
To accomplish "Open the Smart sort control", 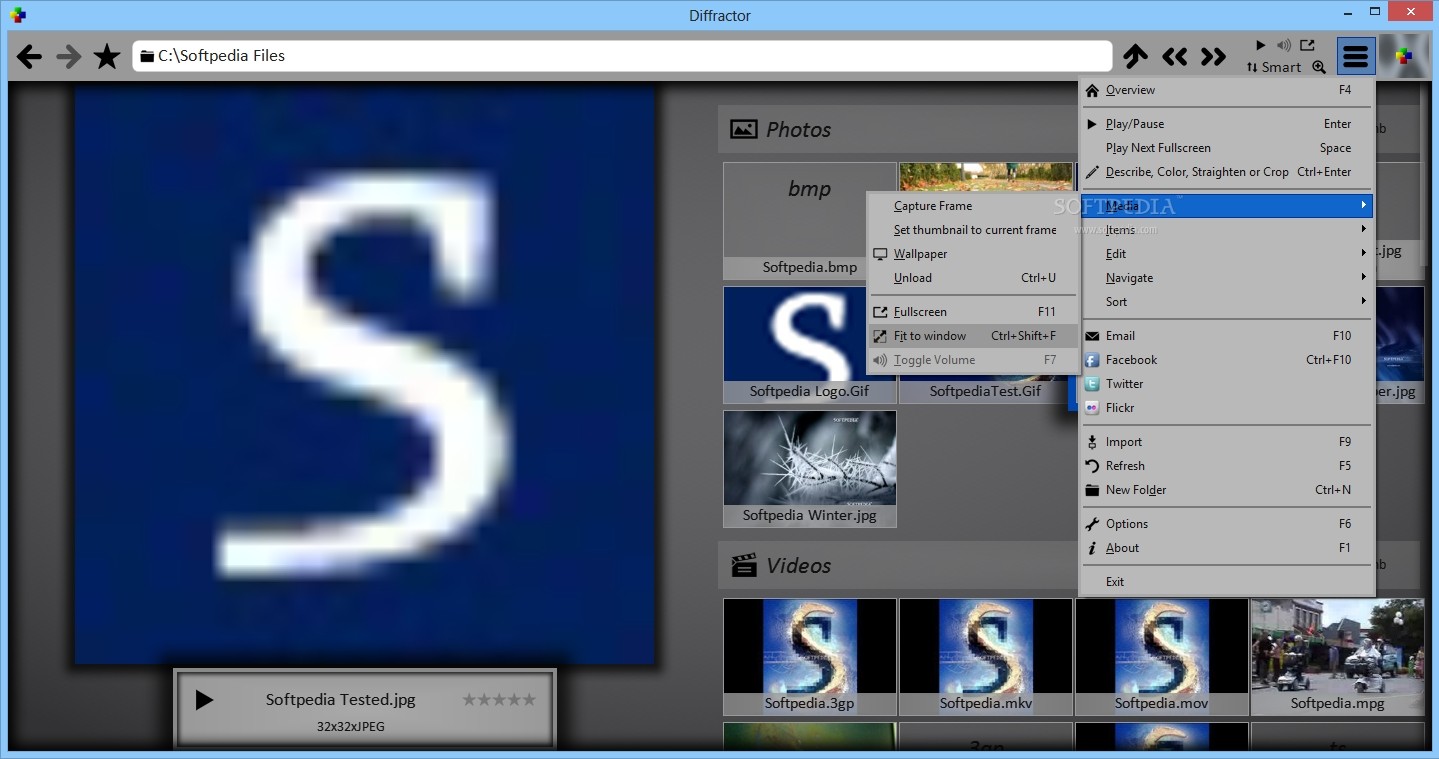I will pyautogui.click(x=1274, y=67).
